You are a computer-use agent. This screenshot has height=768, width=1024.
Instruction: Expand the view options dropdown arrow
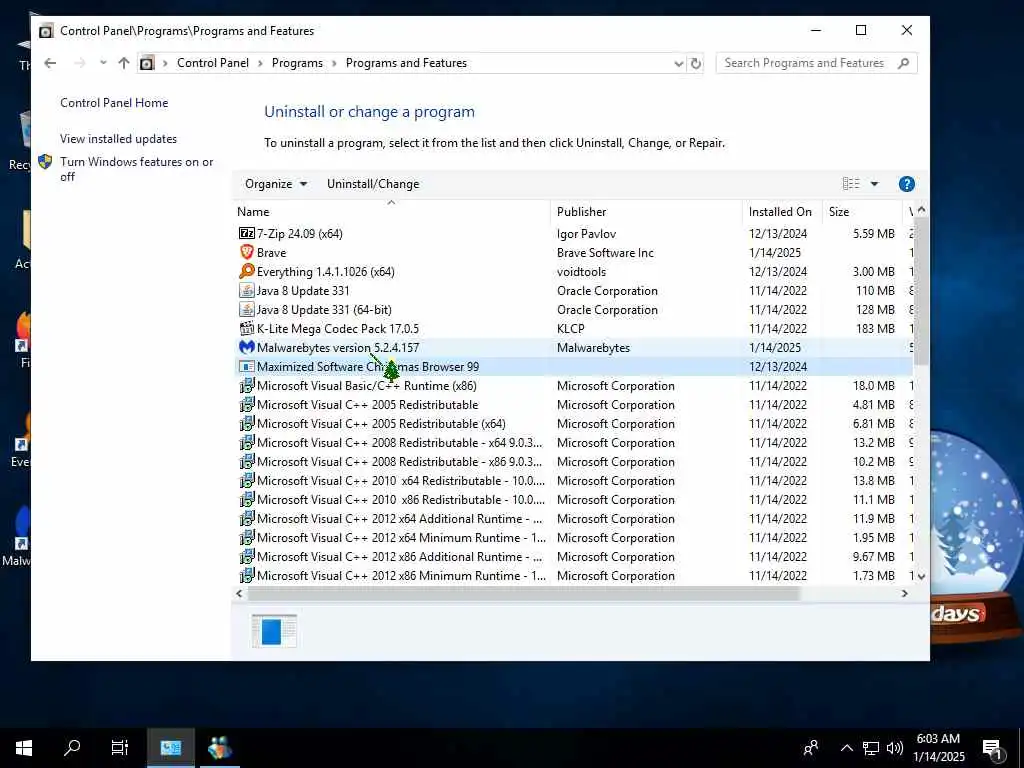874,184
